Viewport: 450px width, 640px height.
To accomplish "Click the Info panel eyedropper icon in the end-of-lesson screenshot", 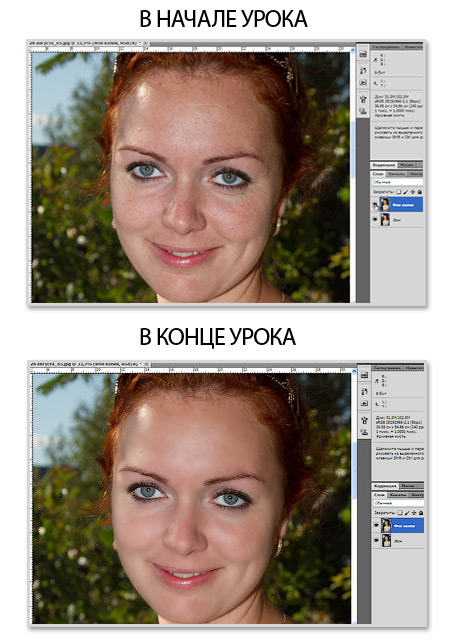I will click(376, 381).
